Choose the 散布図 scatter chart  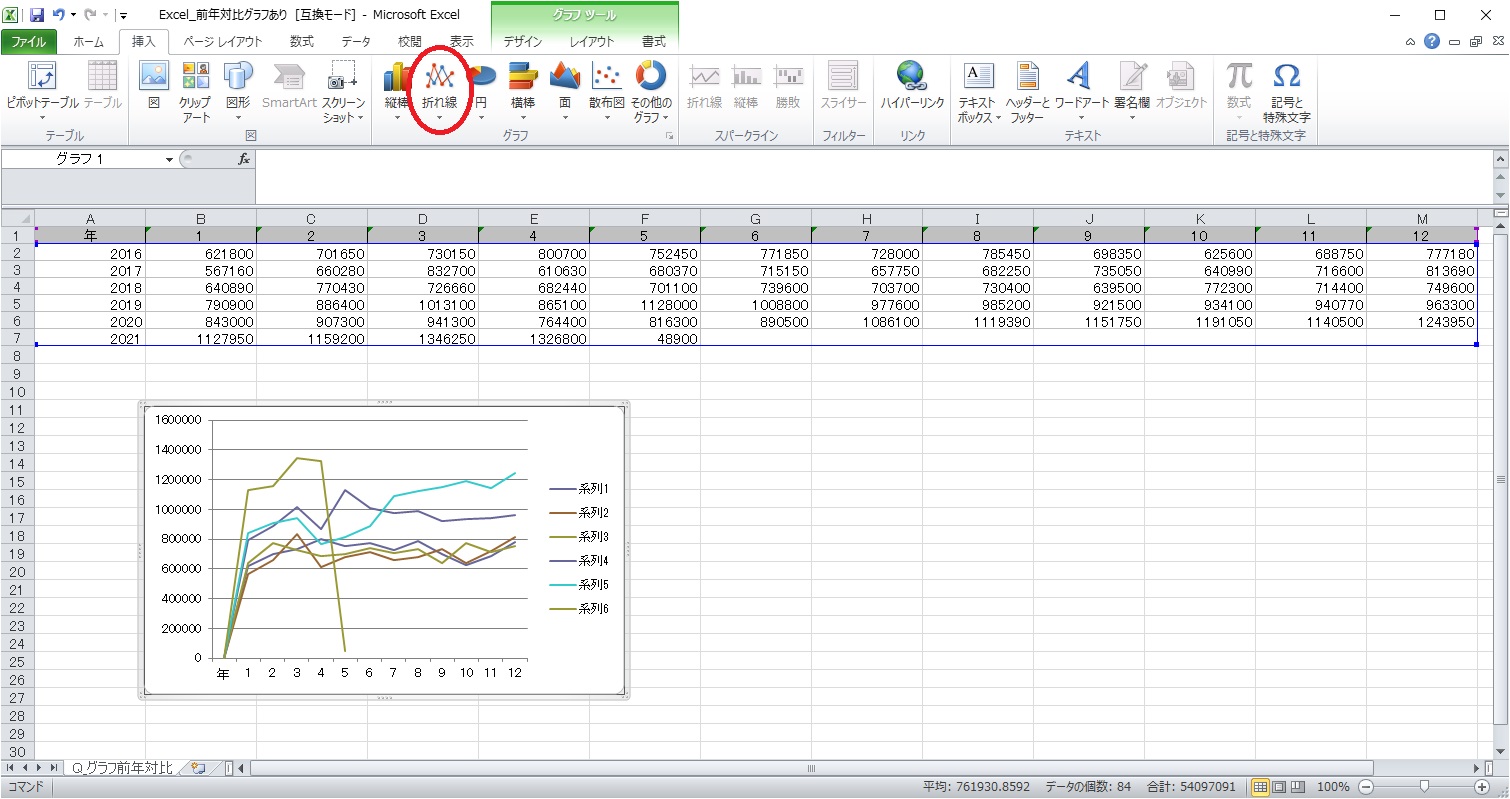[x=606, y=90]
